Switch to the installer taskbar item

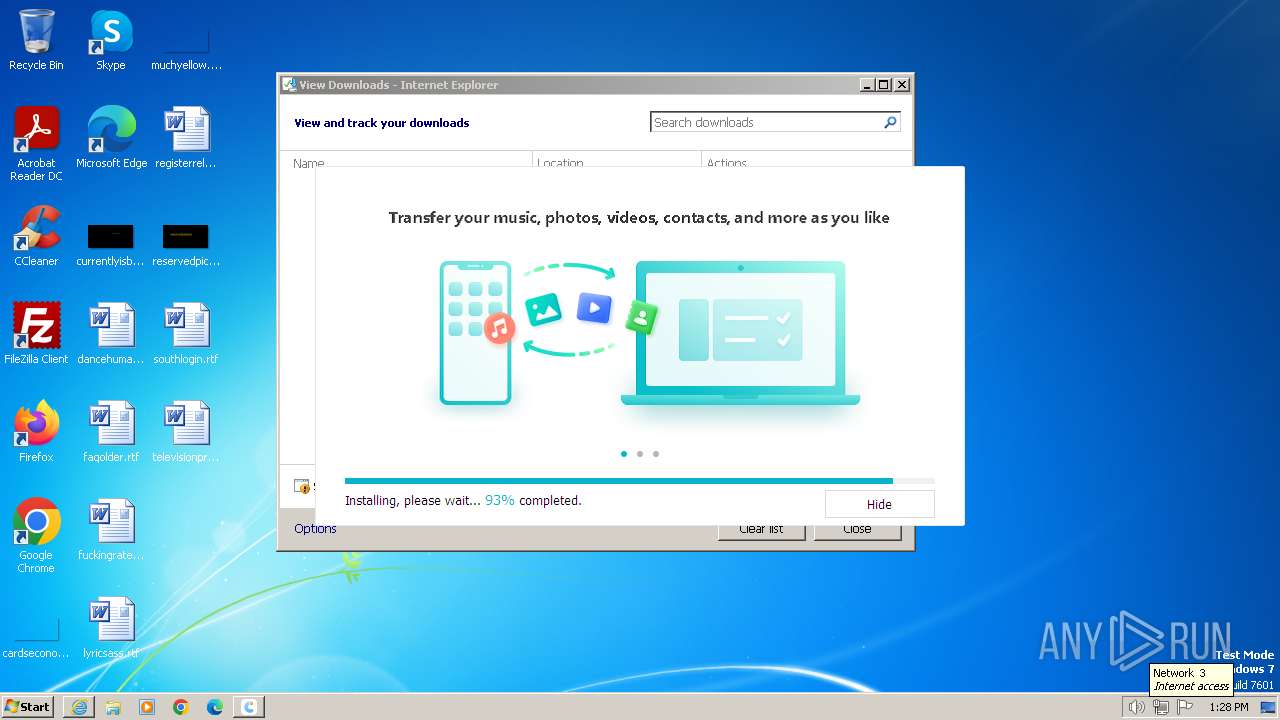pos(249,707)
